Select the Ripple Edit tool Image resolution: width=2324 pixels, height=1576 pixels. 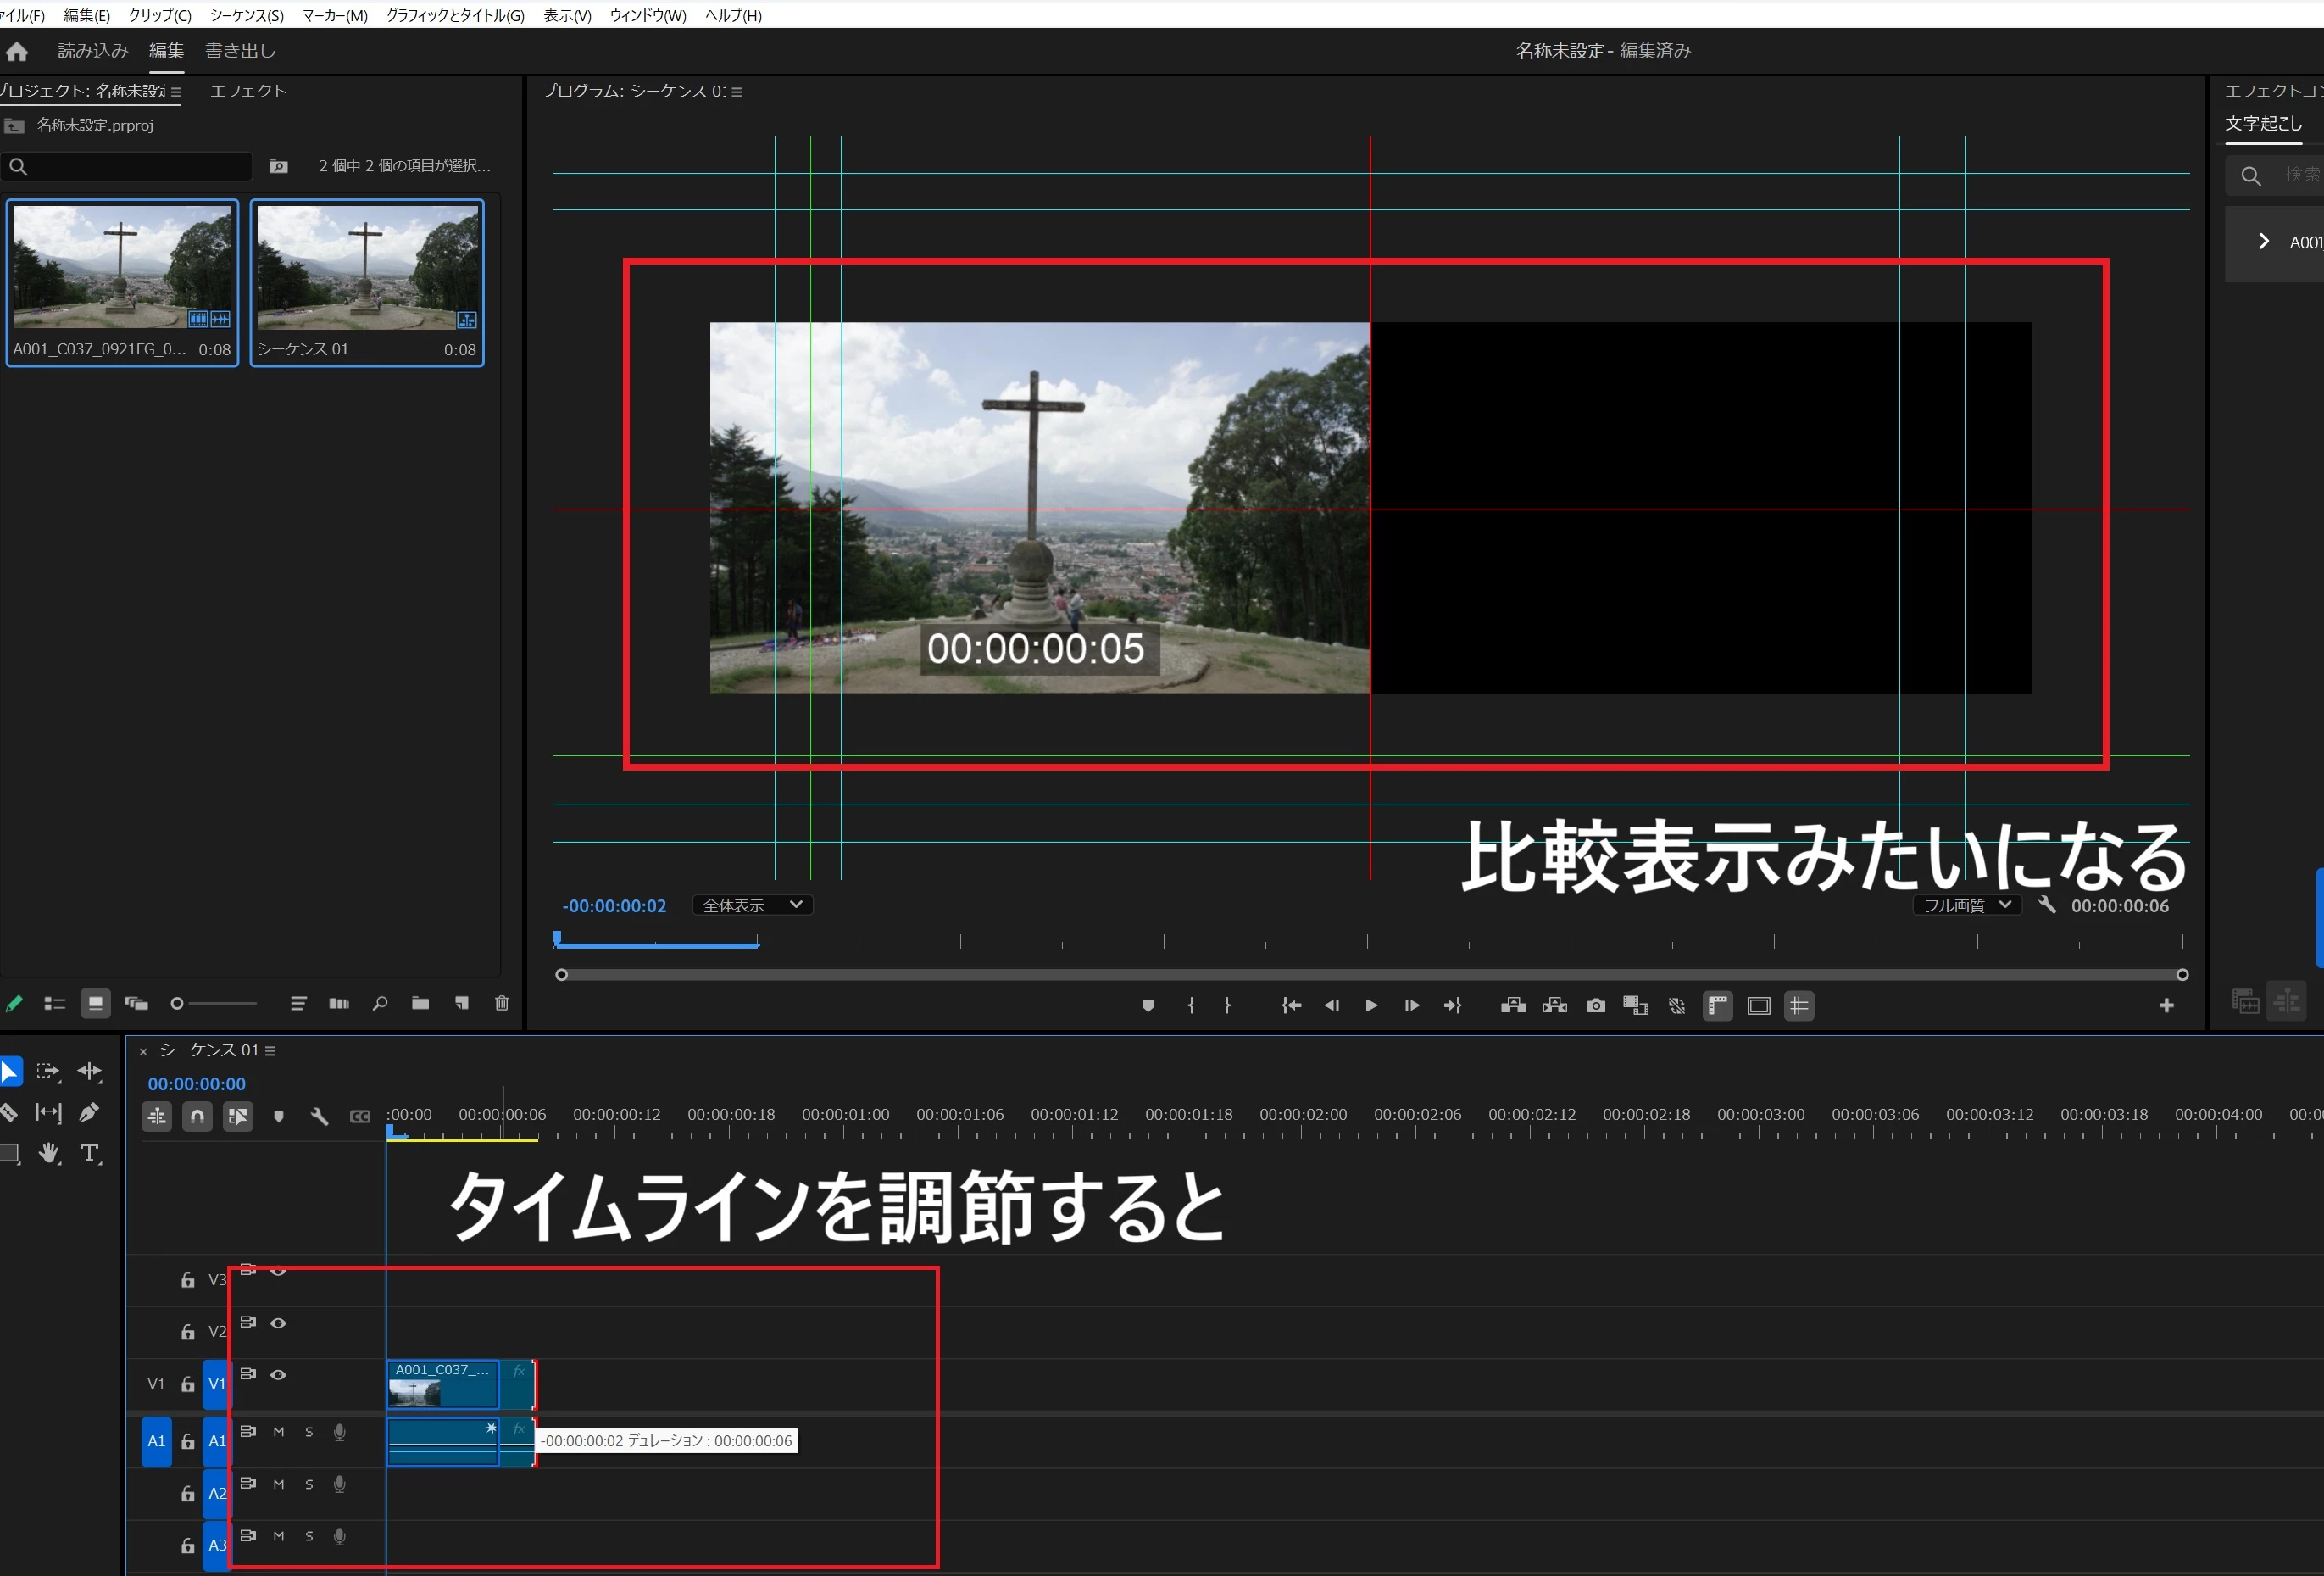pyautogui.click(x=89, y=1071)
